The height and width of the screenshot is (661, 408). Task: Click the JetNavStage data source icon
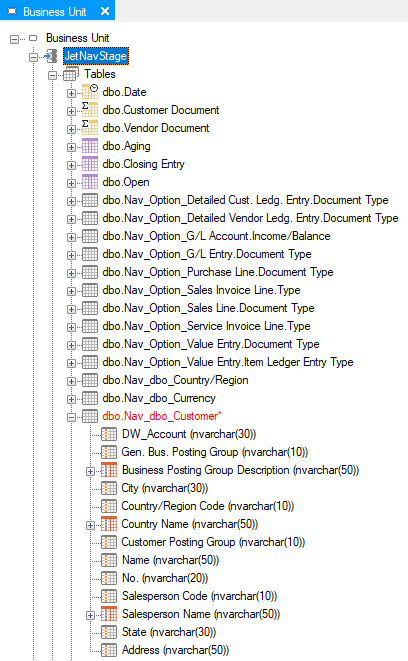(x=51, y=56)
